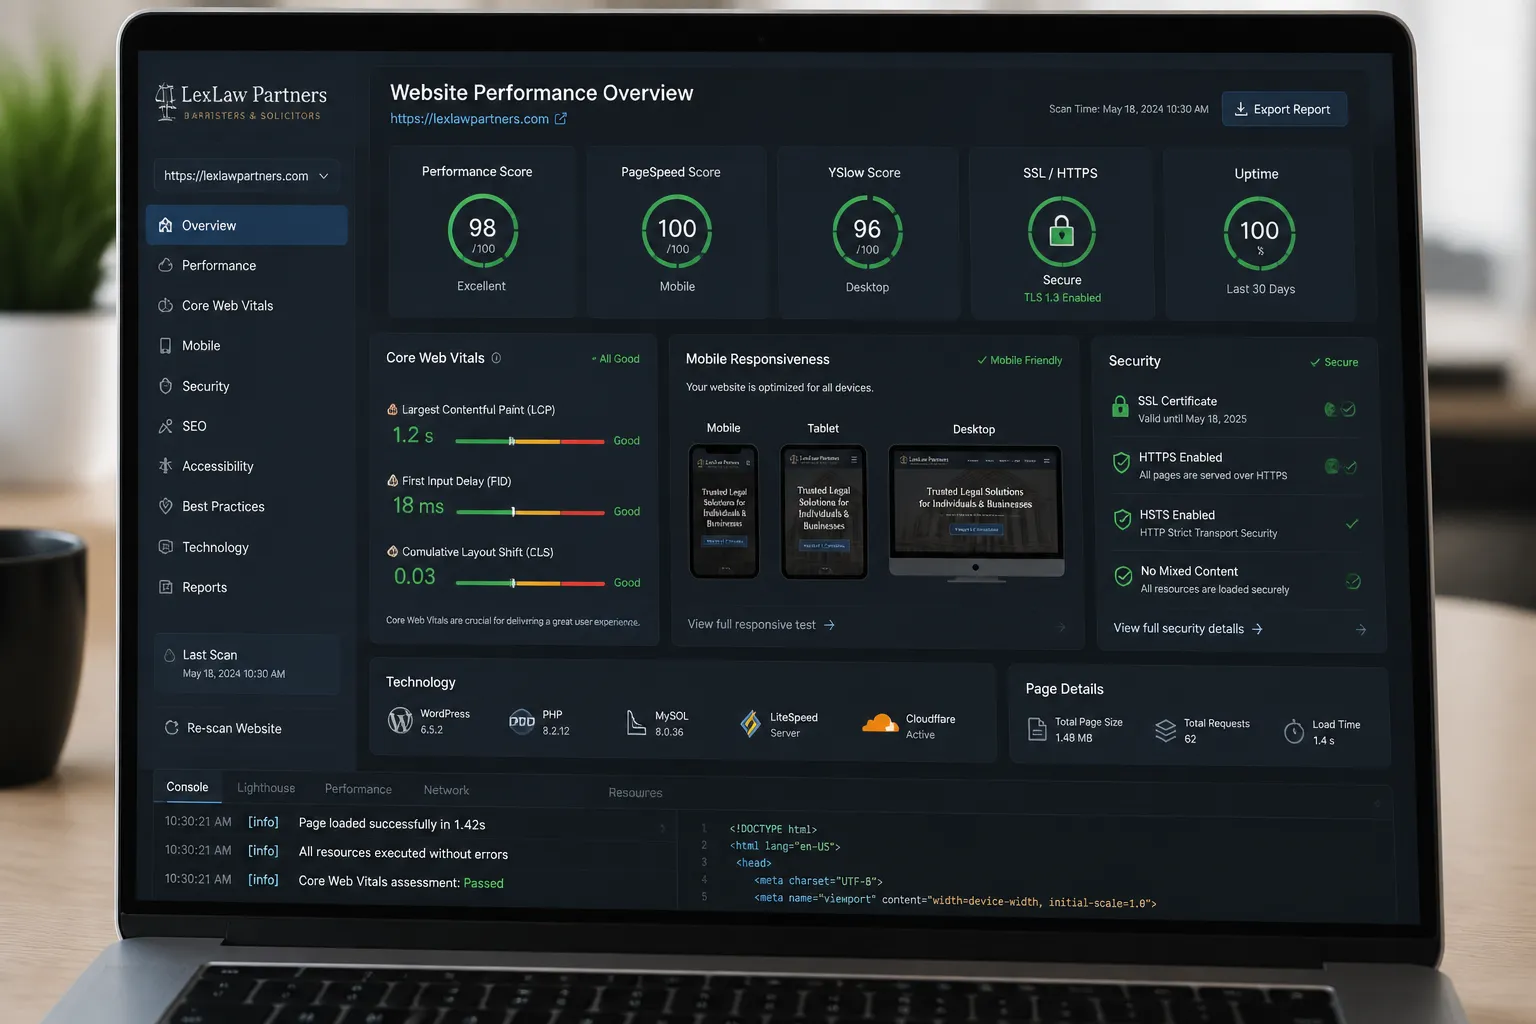The image size is (1536, 1024).
Task: Click the Cumulative Layout Shift indicator bar
Action: (531, 583)
